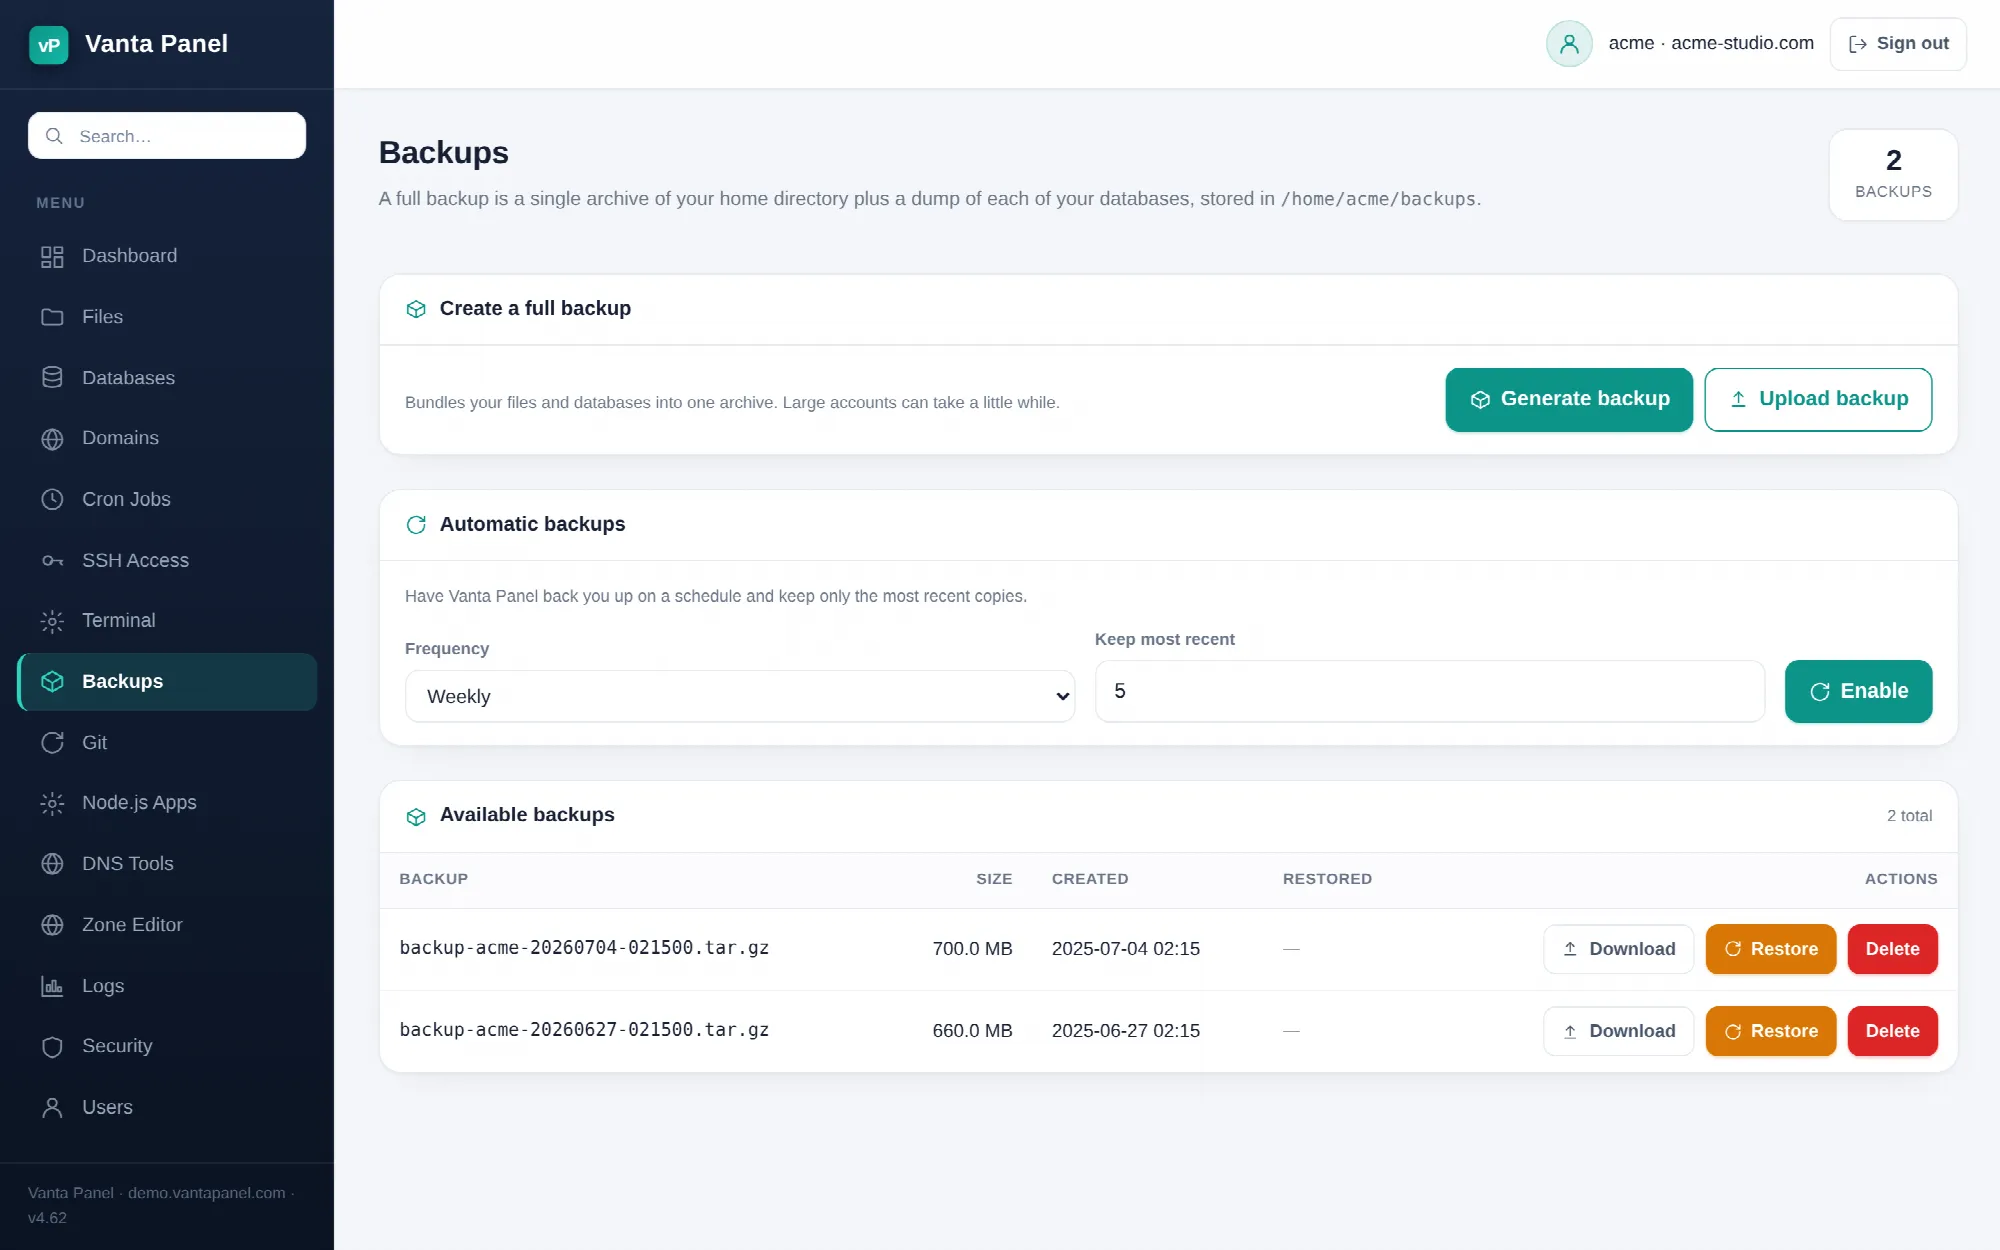Delete the backup-acme-20260627 archive
Screen dimensions: 2000x1250
click(x=1892, y=1031)
